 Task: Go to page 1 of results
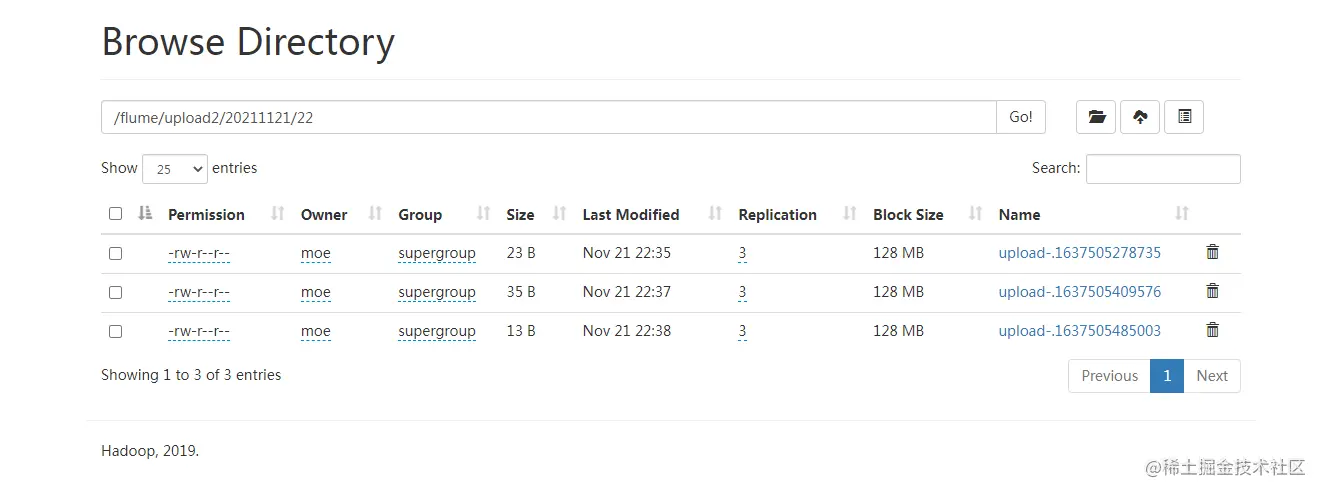pyautogui.click(x=1166, y=376)
